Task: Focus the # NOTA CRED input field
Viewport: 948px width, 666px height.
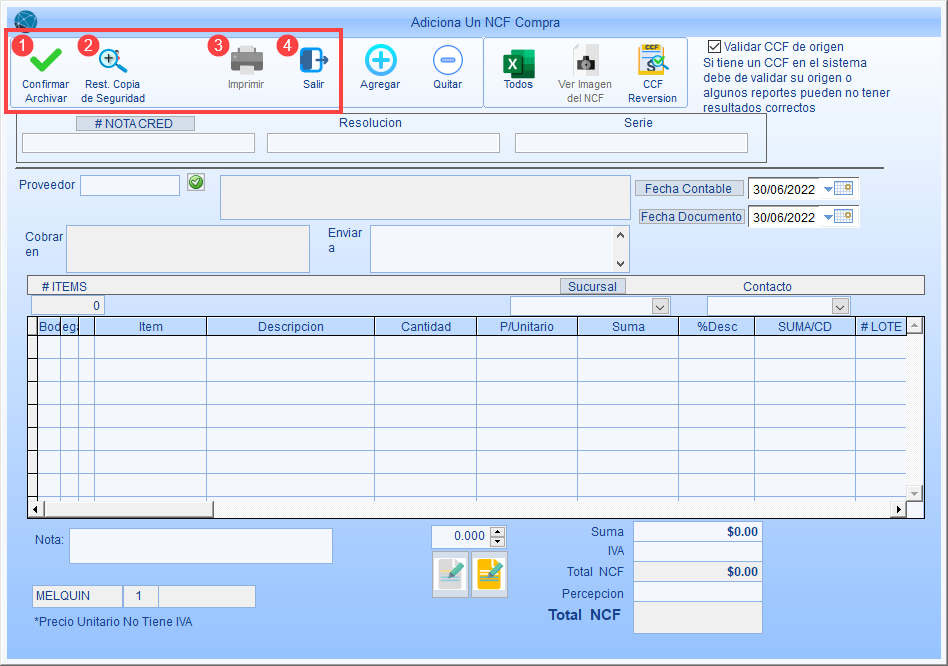Action: pyautogui.click(x=138, y=143)
